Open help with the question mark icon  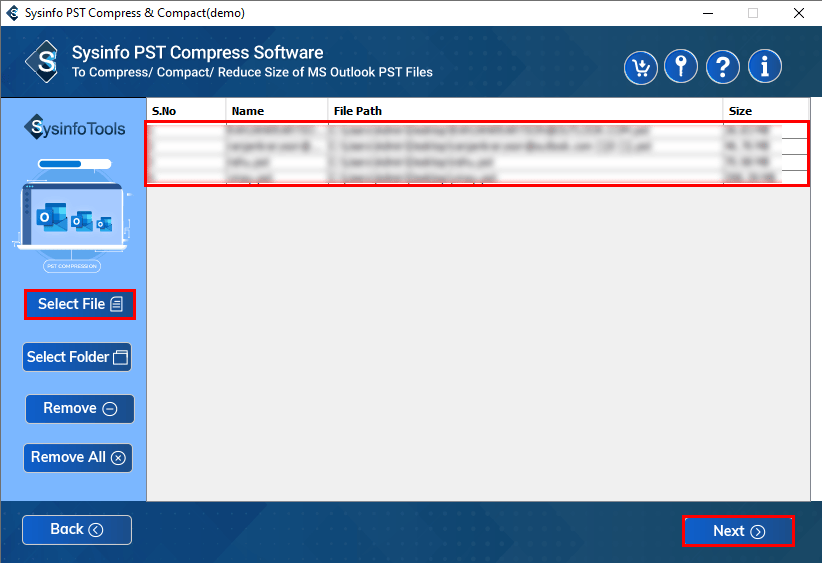(723, 67)
